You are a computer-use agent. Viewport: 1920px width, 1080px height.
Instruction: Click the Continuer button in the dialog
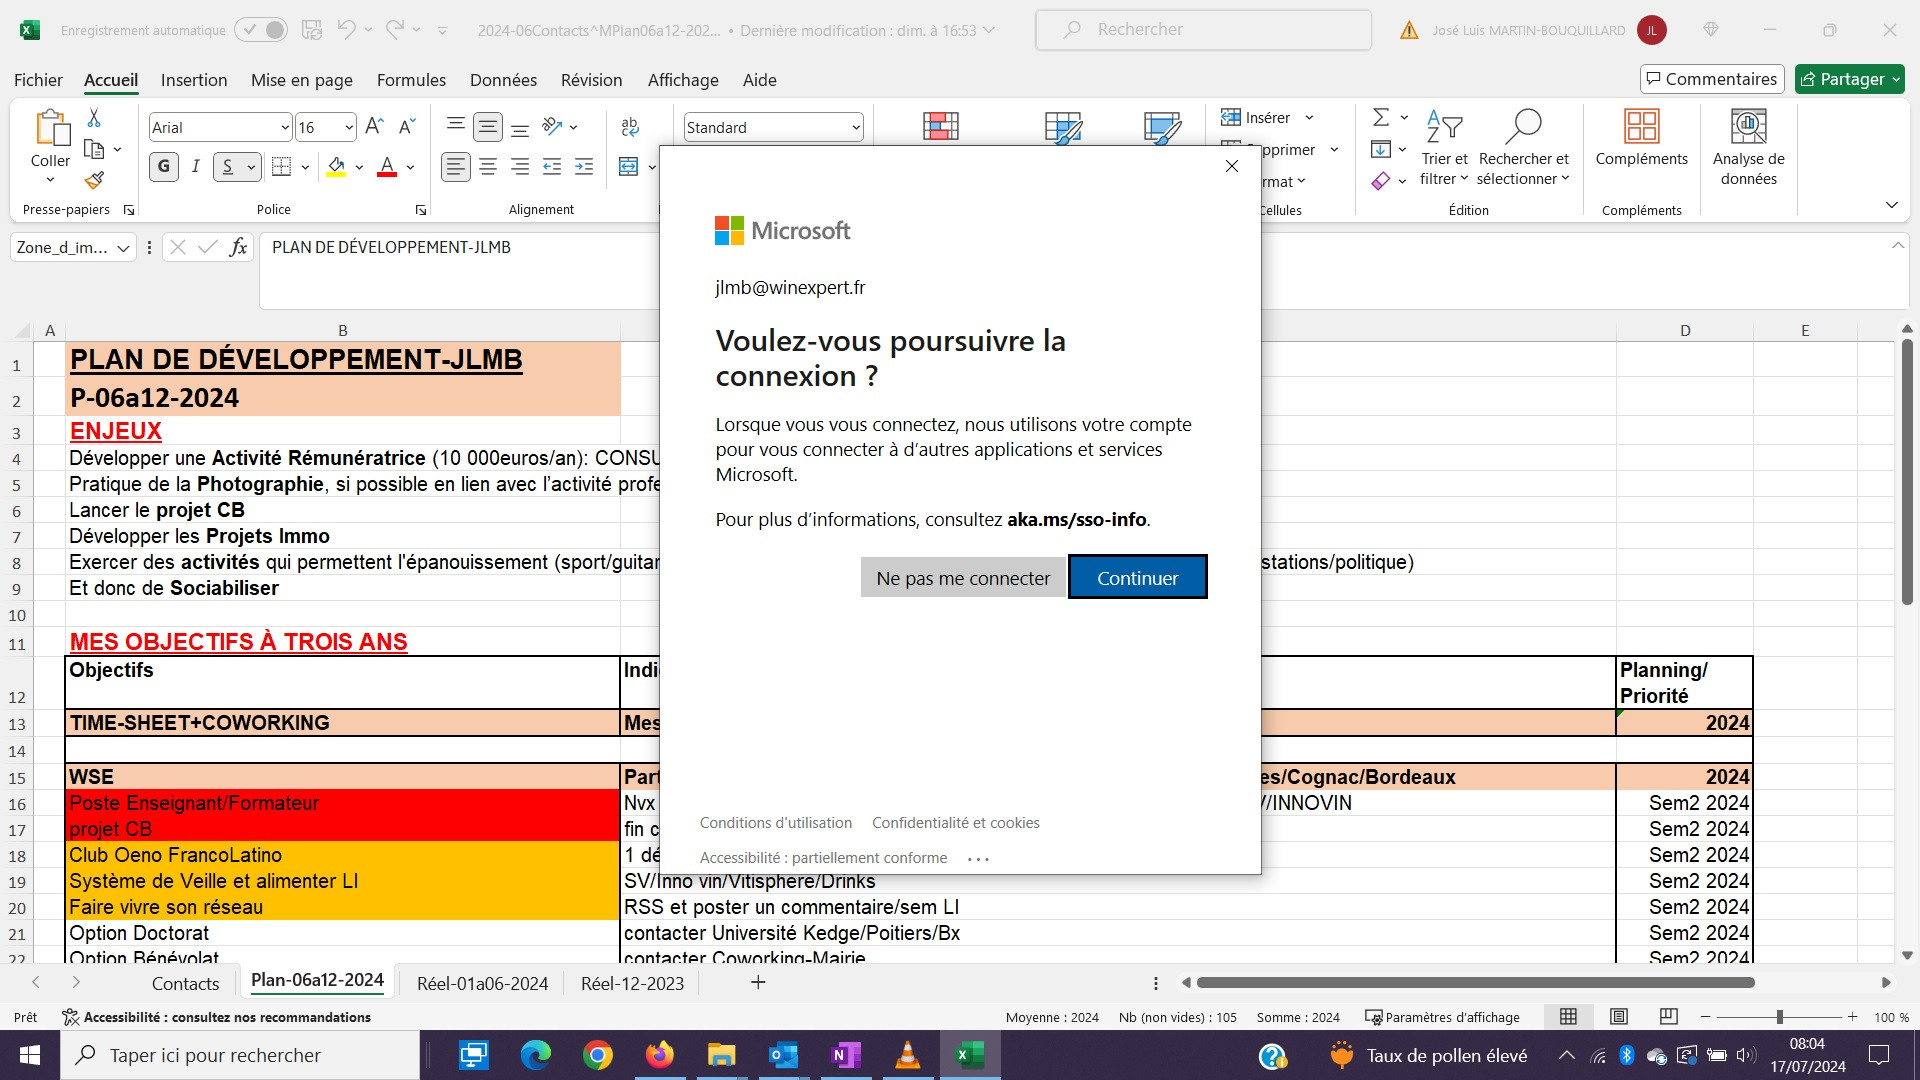[1137, 577]
